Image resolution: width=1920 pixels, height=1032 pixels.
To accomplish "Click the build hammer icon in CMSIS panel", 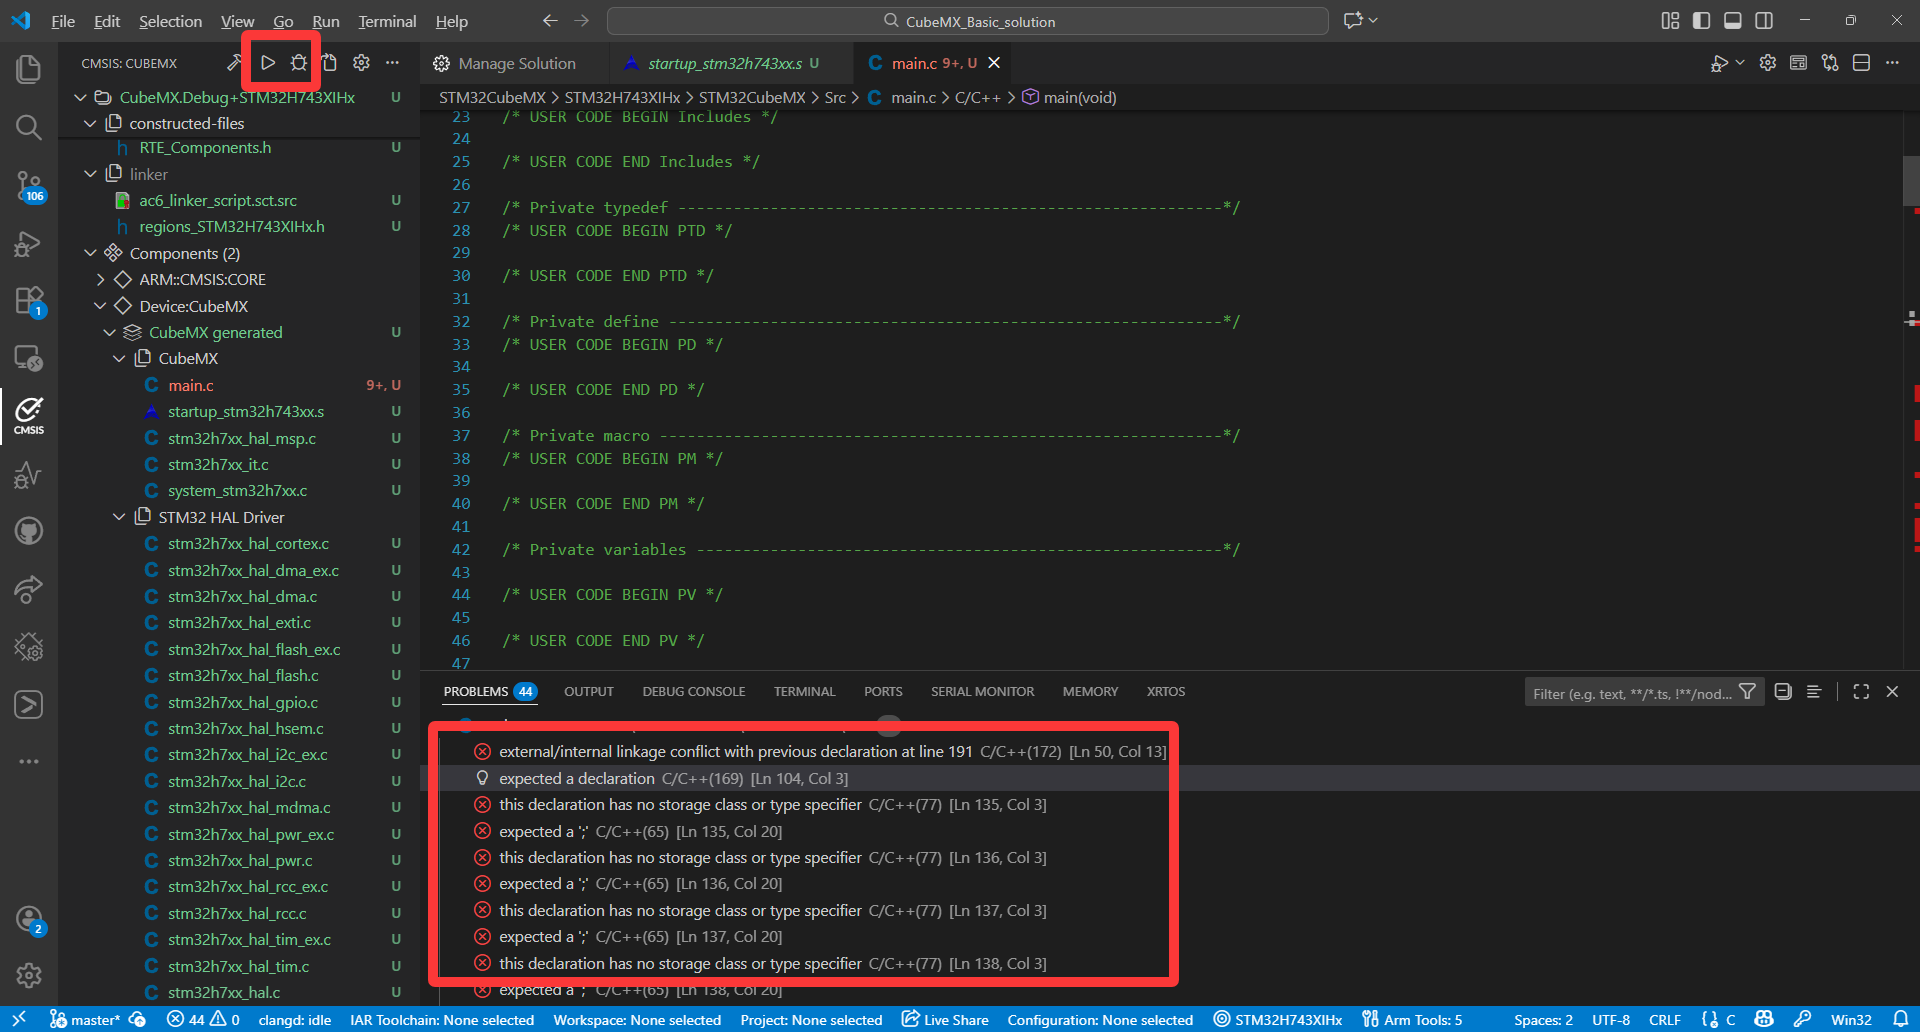I will 234,63.
